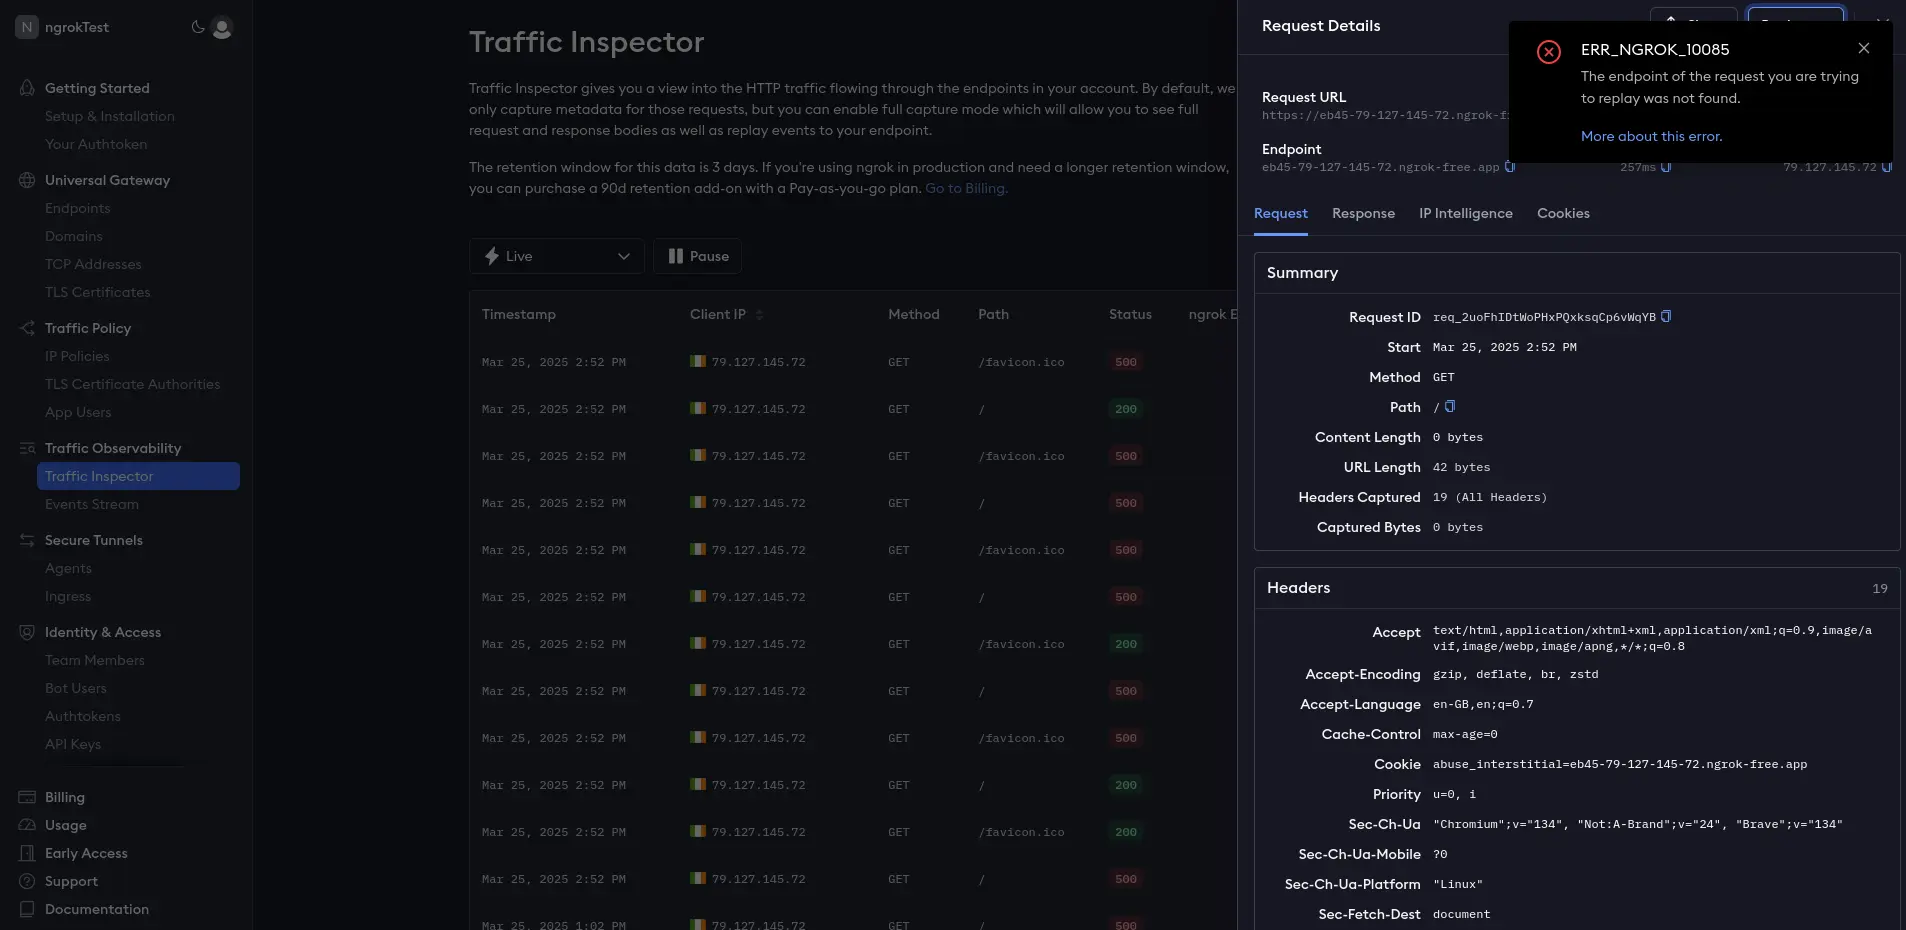1906x930 pixels.
Task: Expand the Universal Gateway section
Action: 107,180
